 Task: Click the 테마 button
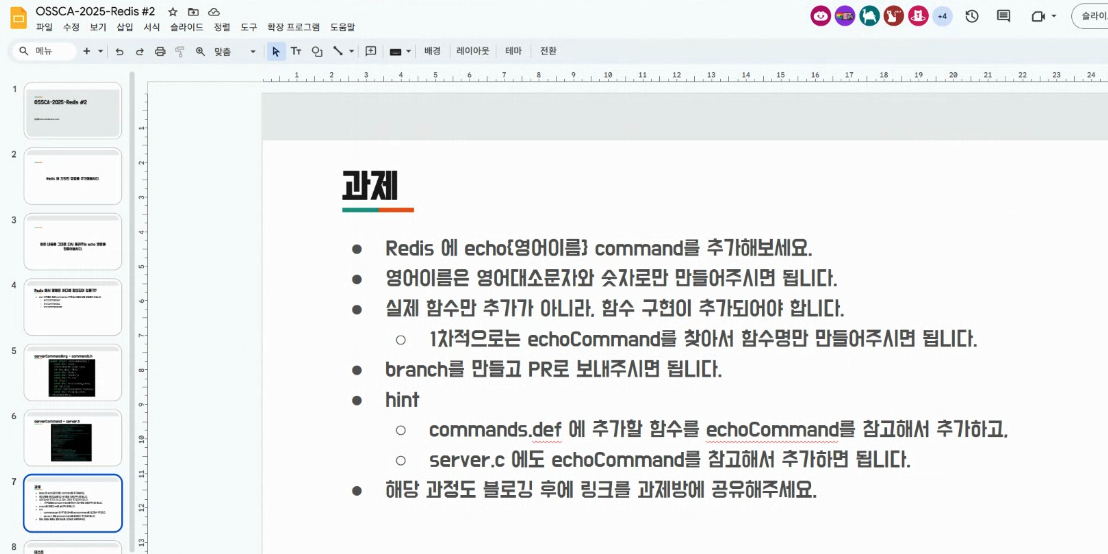coord(513,51)
